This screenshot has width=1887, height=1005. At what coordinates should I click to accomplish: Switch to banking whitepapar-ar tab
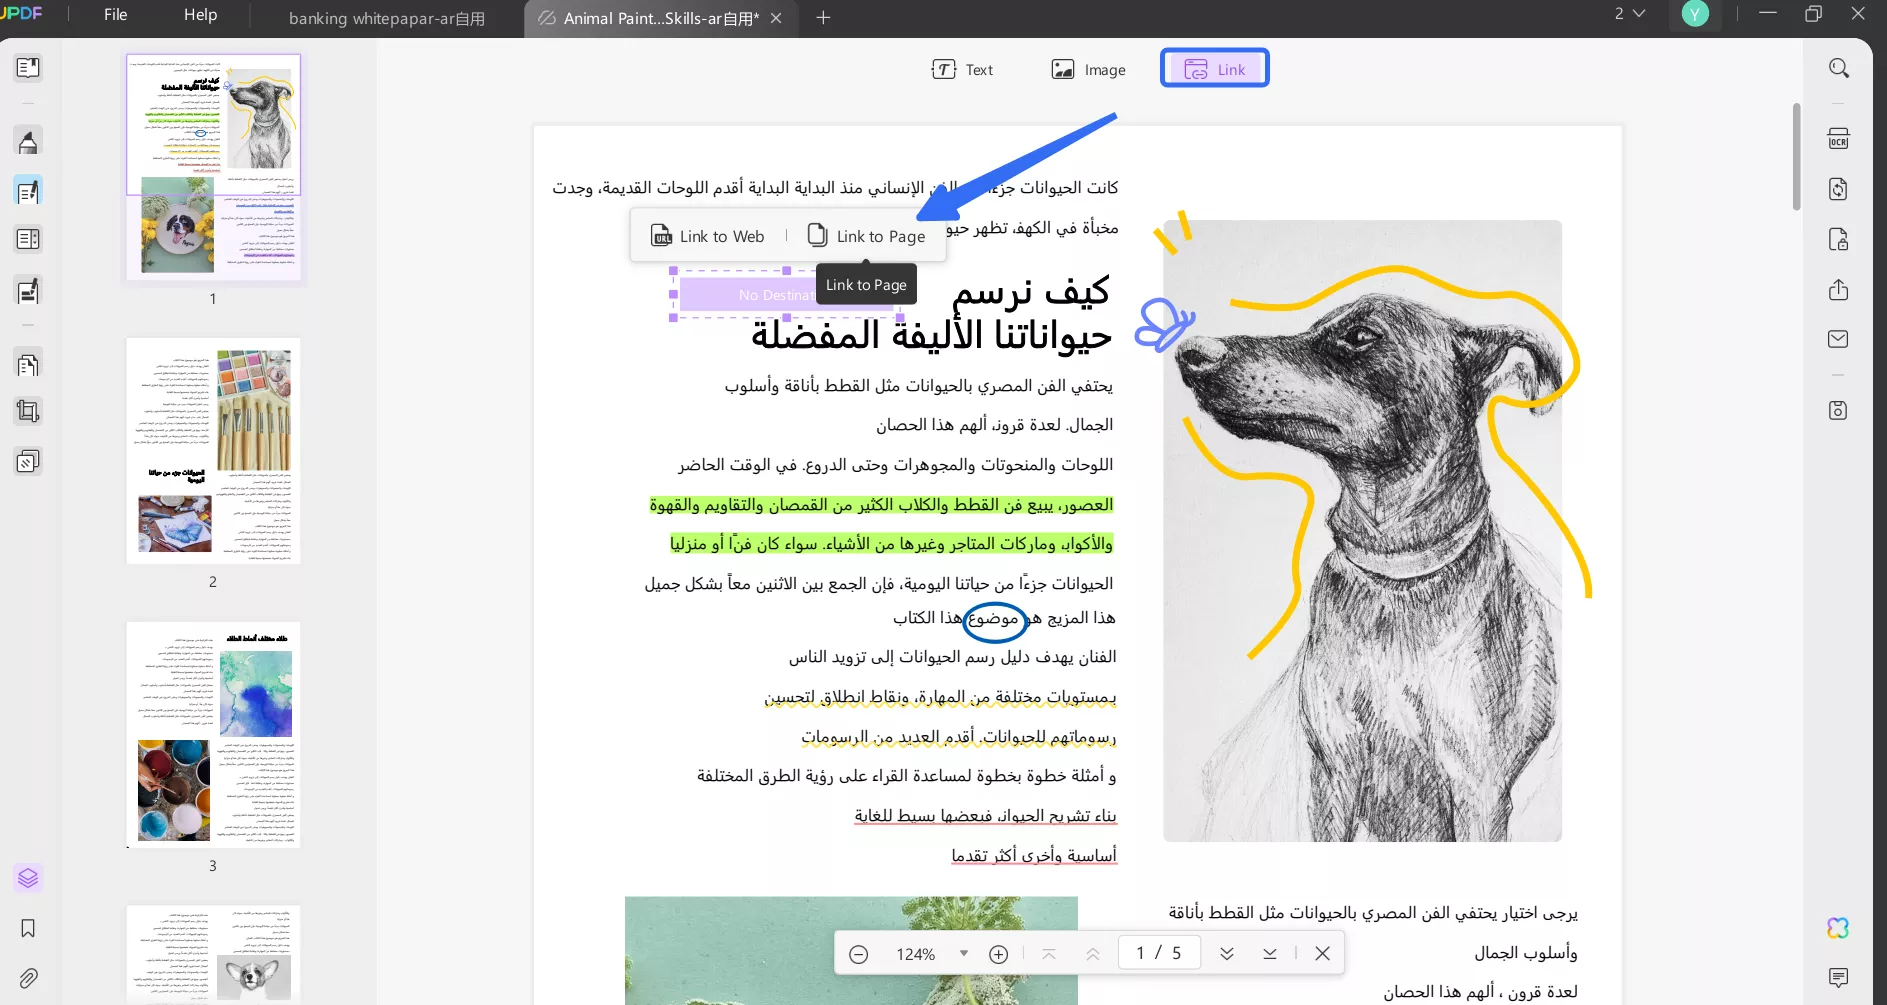tap(386, 18)
